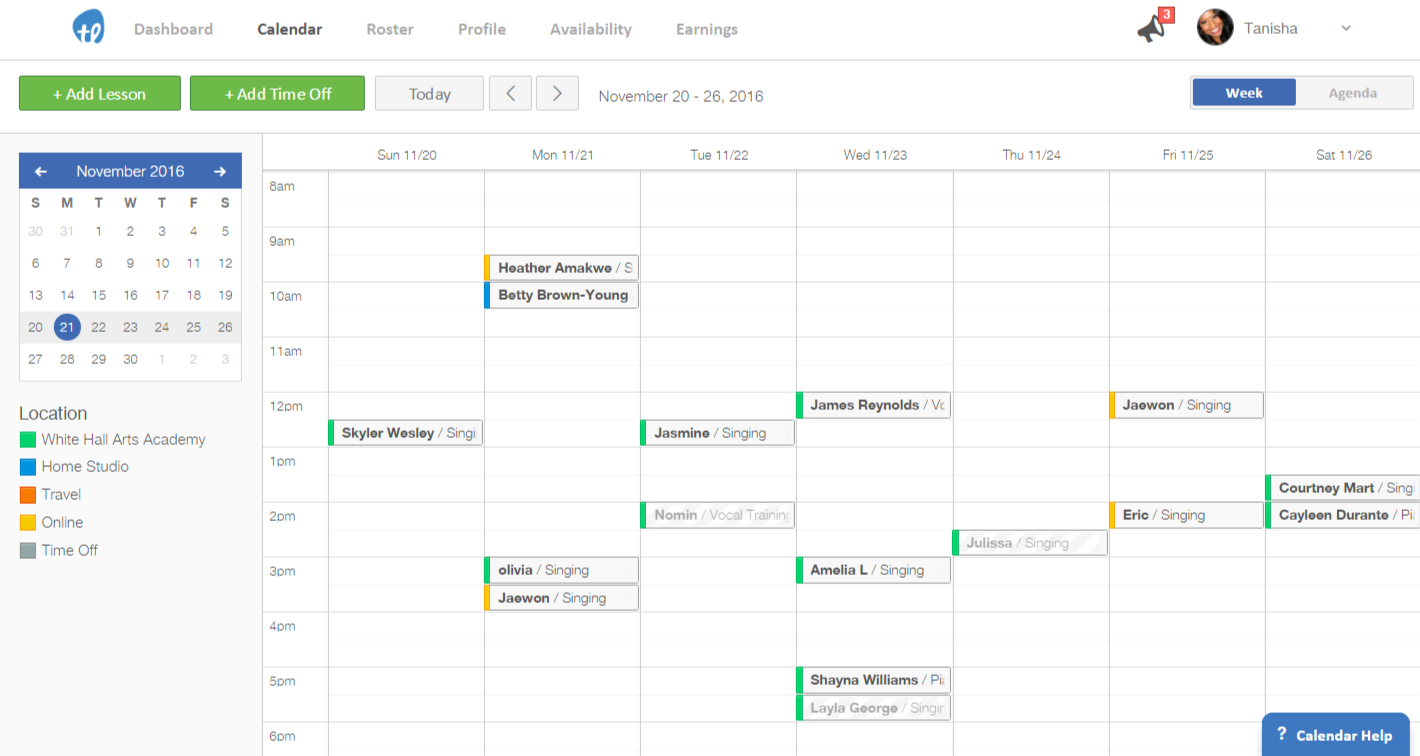This screenshot has width=1420, height=756.
Task: Open the announcements megaphone notifications
Action: 1152,28
